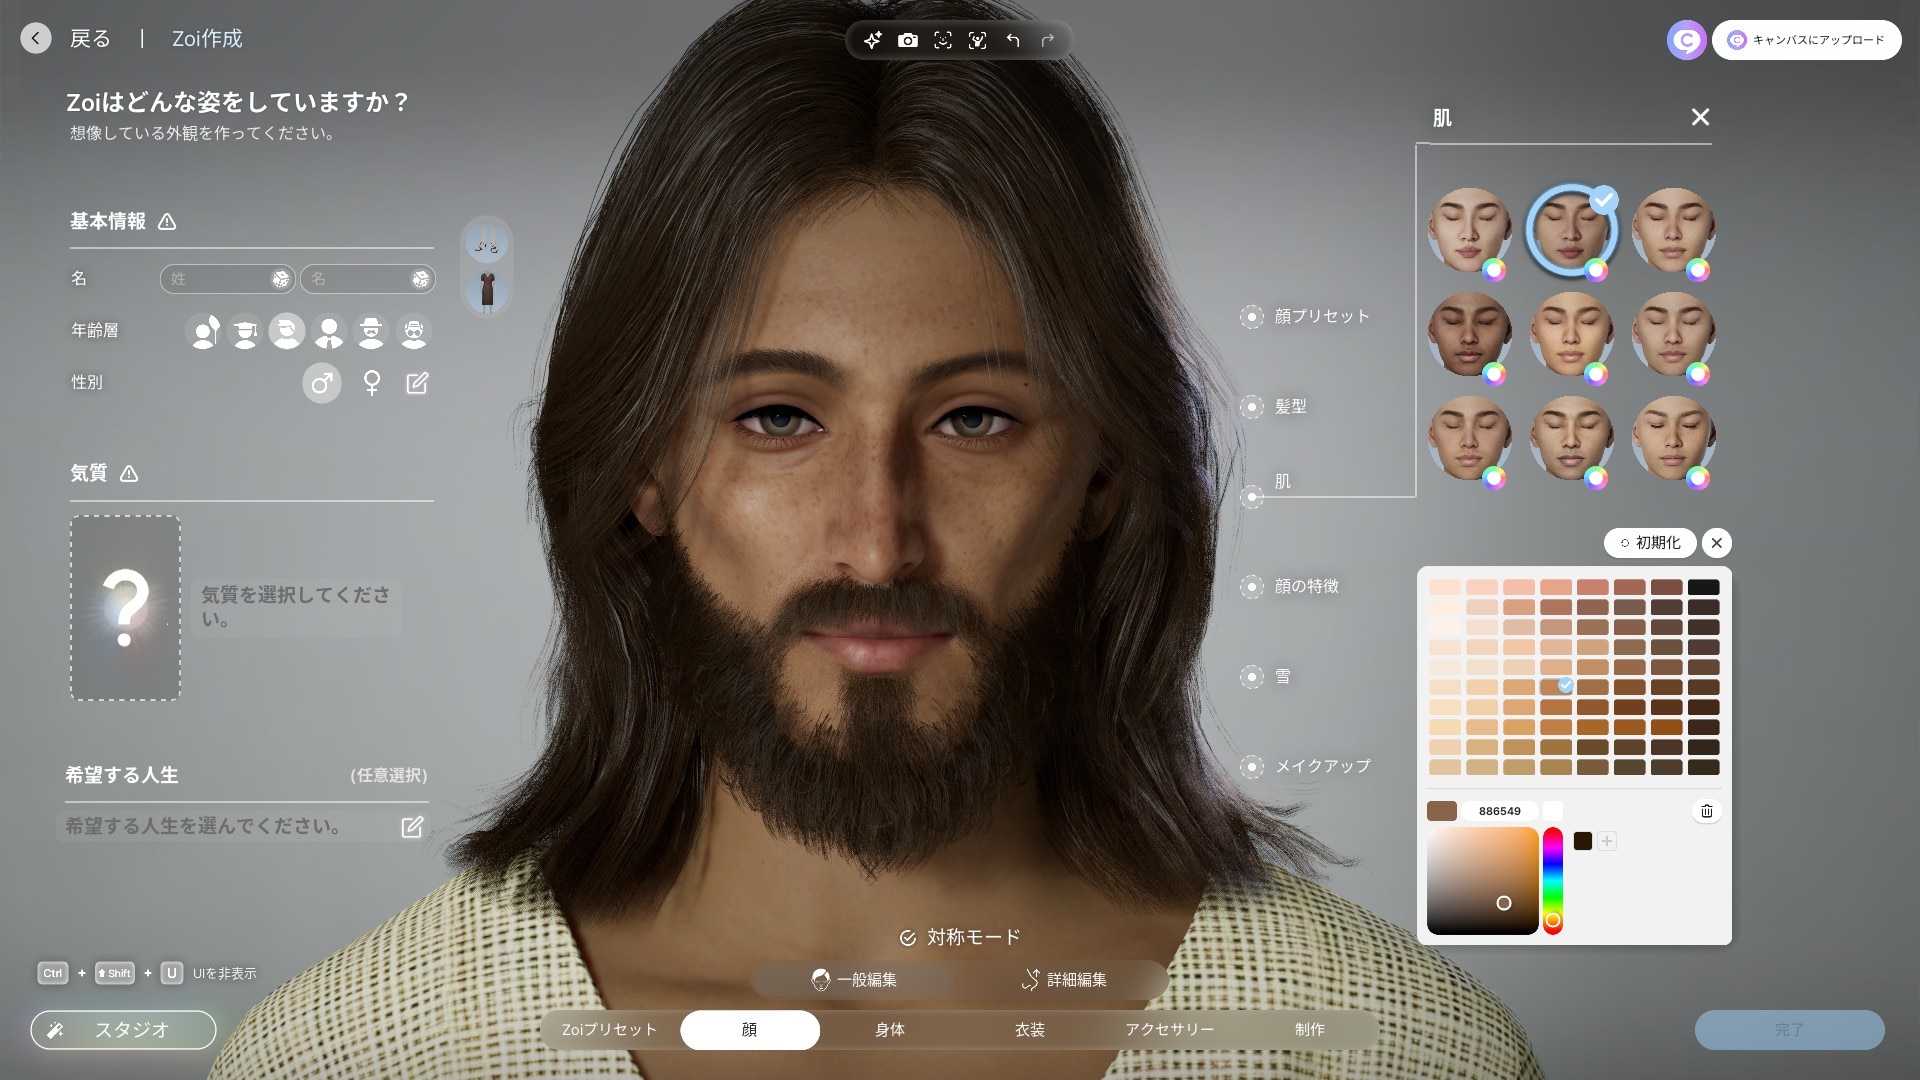
Task: Open the アクセサリー tab
Action: [x=1170, y=1030]
